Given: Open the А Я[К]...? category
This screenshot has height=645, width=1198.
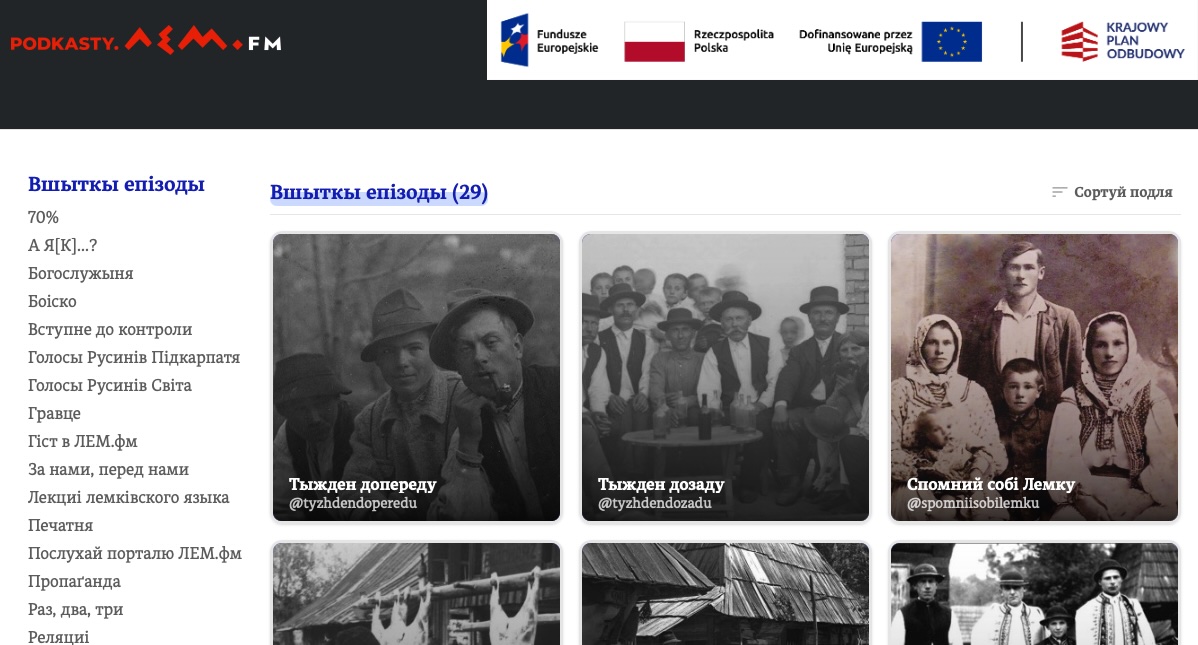Looking at the screenshot, I should coord(63,245).
